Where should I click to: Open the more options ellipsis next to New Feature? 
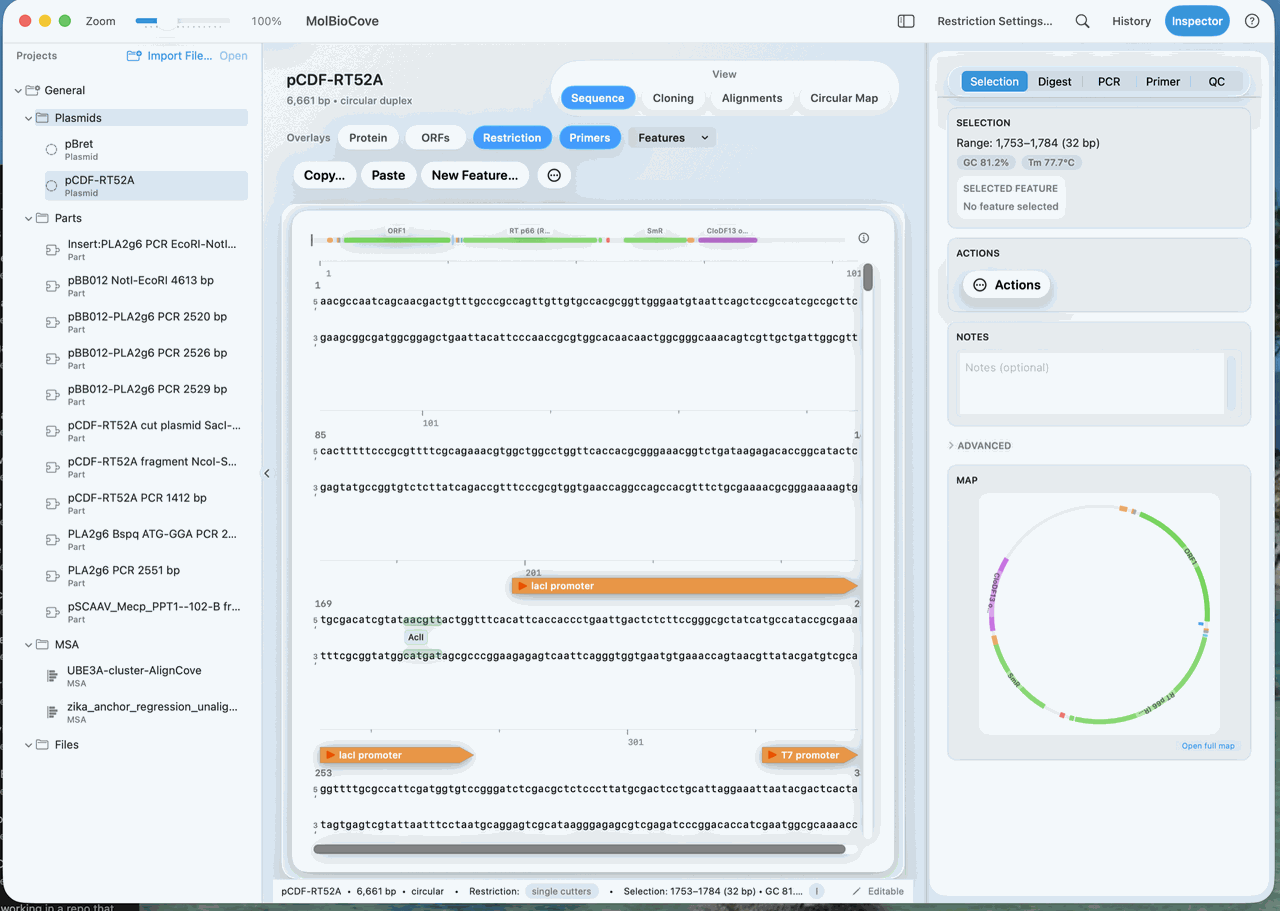tap(554, 175)
